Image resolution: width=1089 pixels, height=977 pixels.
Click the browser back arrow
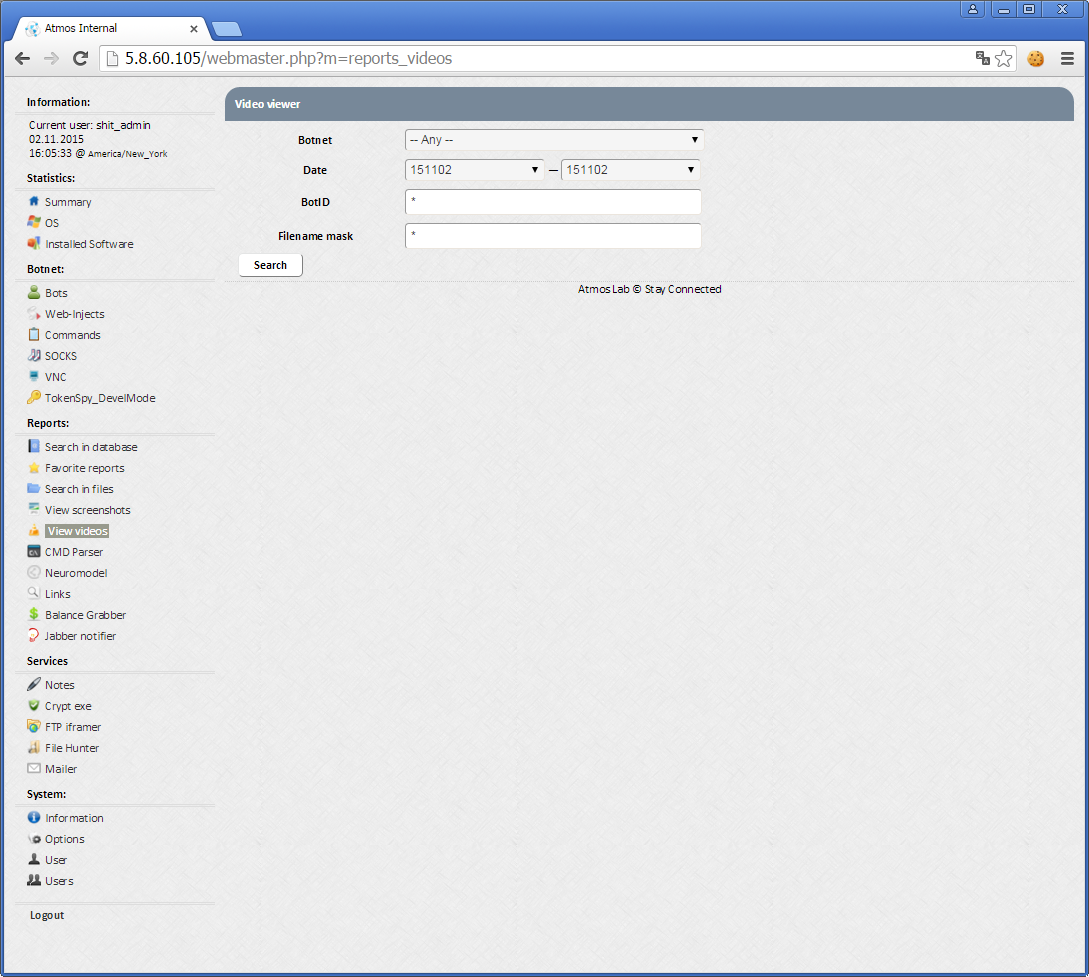tap(22, 58)
